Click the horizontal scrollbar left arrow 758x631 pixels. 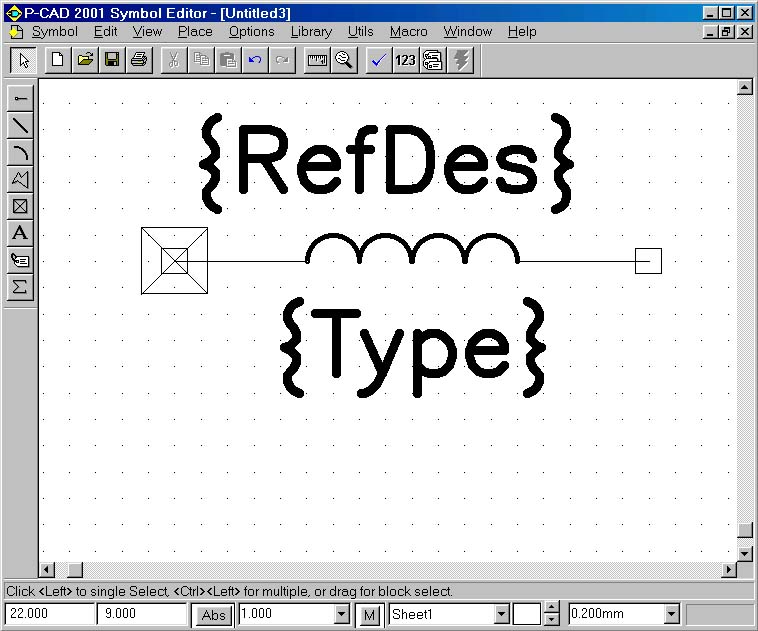[x=47, y=570]
